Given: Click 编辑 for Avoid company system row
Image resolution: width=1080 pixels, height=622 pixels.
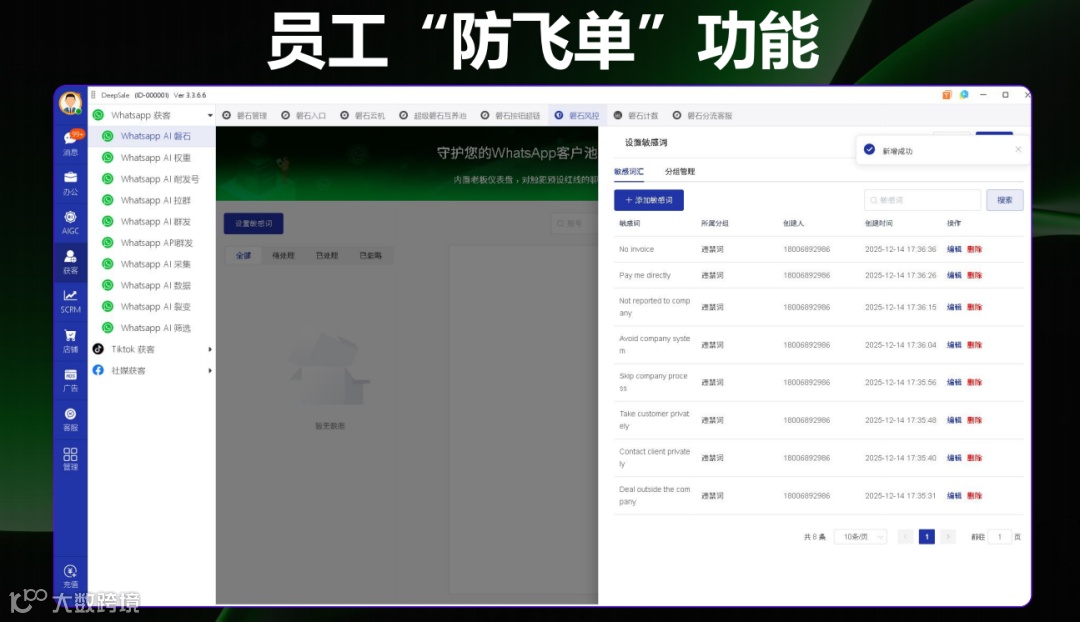Looking at the screenshot, I should [x=954, y=345].
